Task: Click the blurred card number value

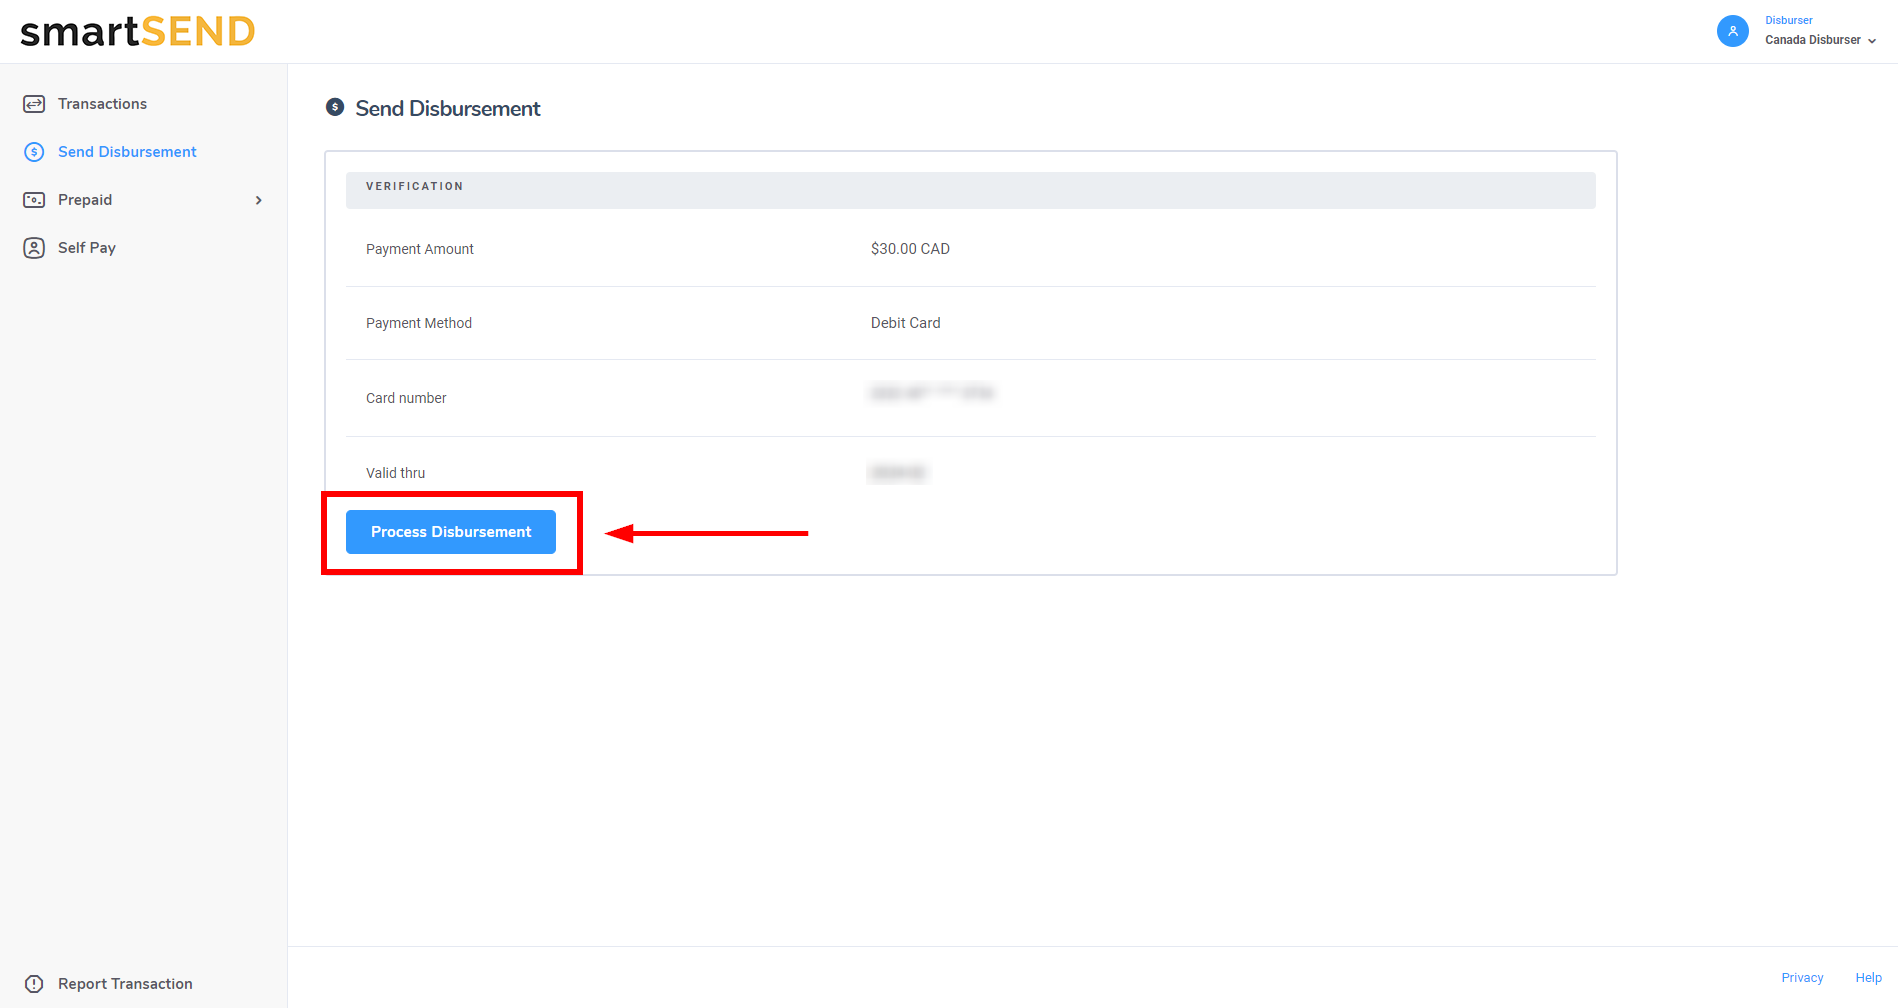Action: pyautogui.click(x=931, y=394)
